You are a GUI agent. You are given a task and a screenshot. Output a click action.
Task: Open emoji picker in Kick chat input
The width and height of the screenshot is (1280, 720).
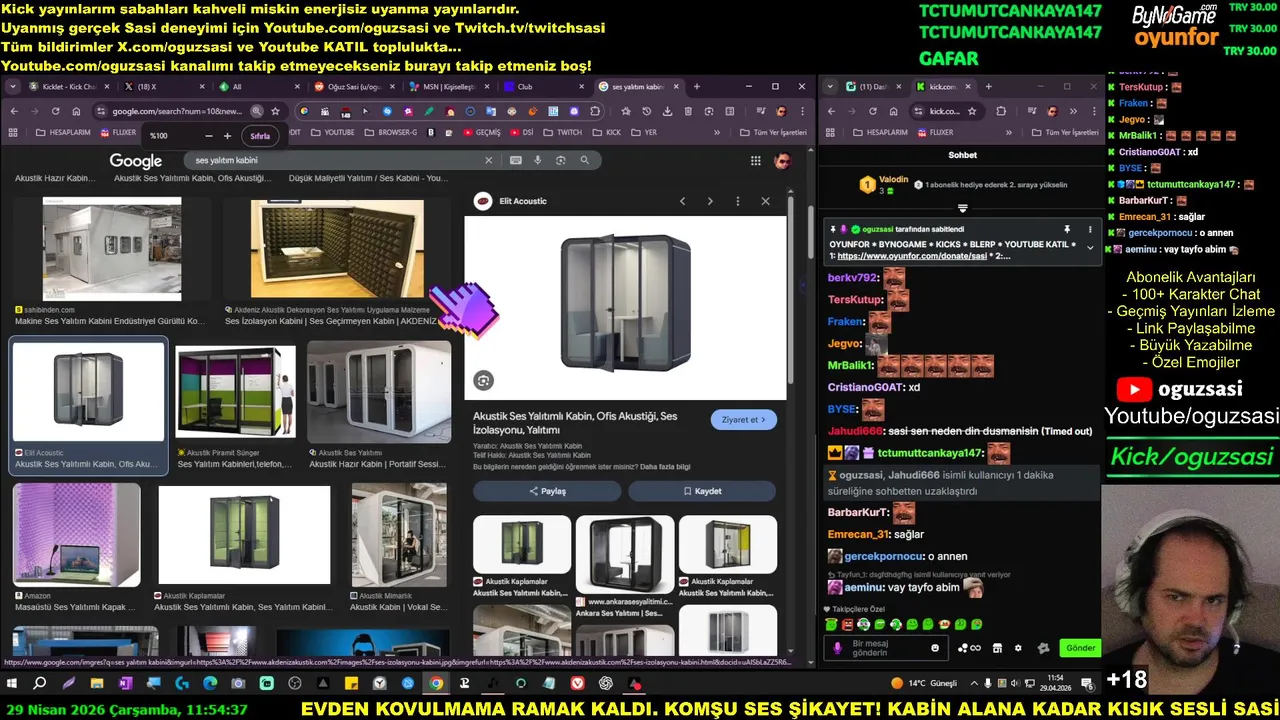click(935, 648)
